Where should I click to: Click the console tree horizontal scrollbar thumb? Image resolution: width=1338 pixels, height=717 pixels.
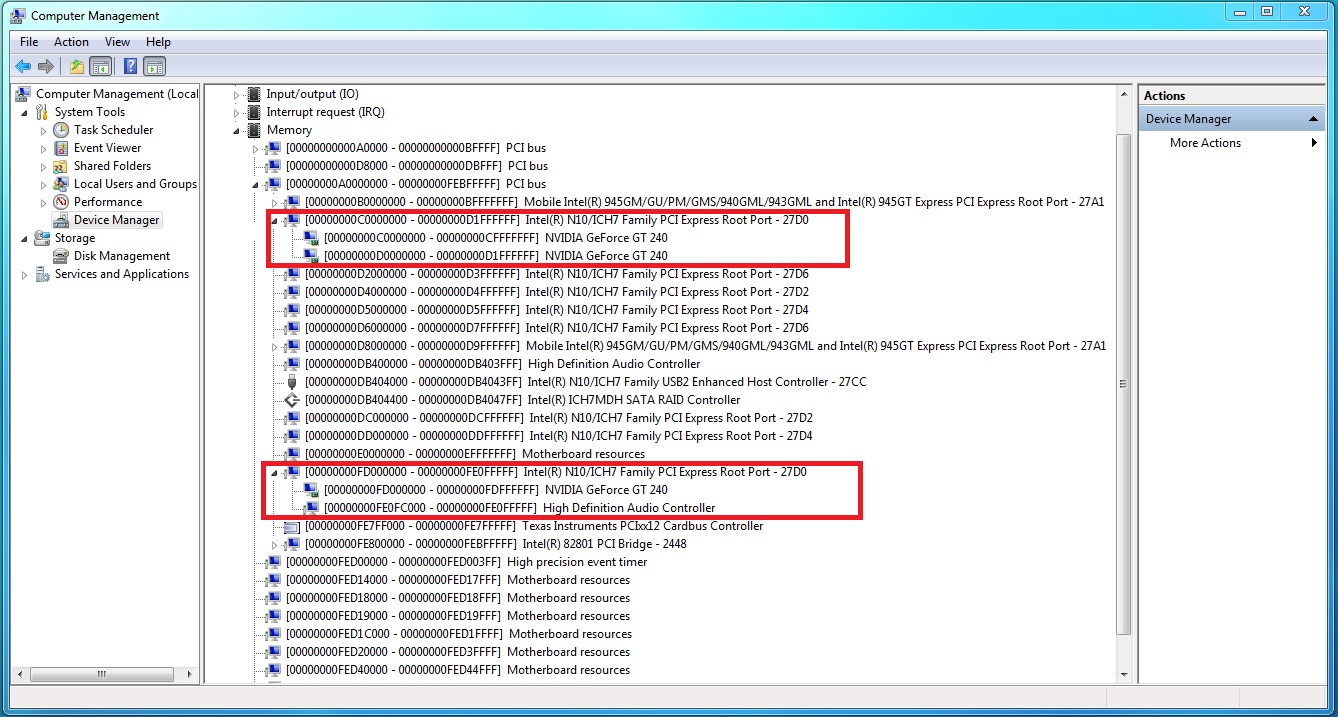point(100,675)
